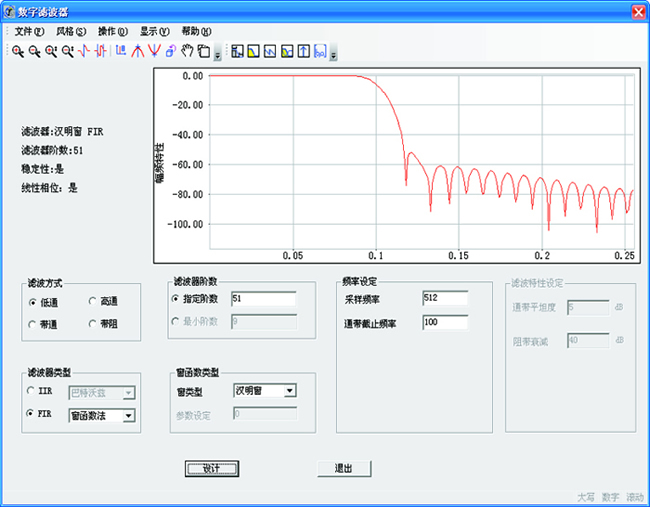Click the first zoom-in magnifier icon
Viewport: 650px width, 507px height.
[17, 50]
